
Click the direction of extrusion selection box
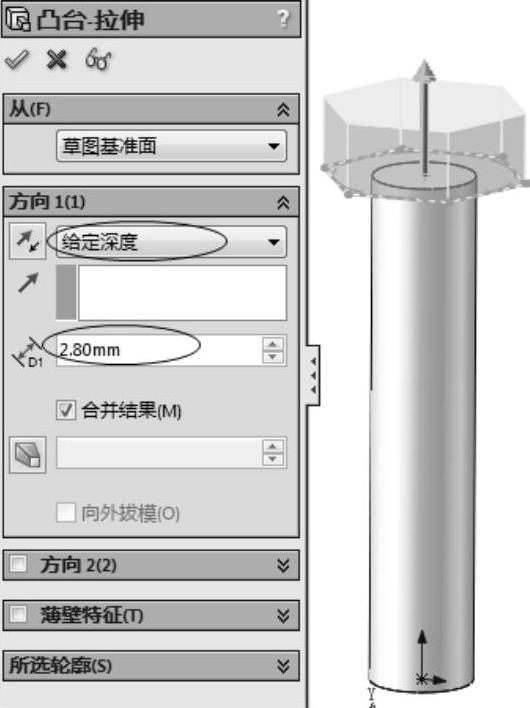182,293
